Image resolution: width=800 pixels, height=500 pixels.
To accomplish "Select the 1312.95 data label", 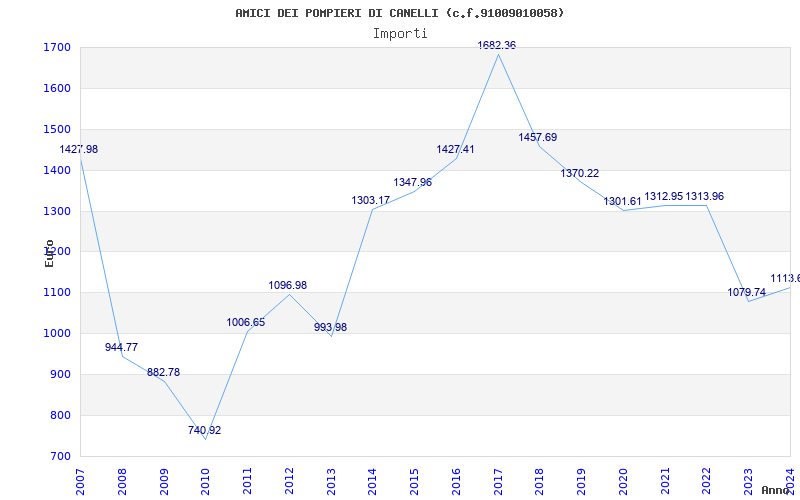I will 663,196.
